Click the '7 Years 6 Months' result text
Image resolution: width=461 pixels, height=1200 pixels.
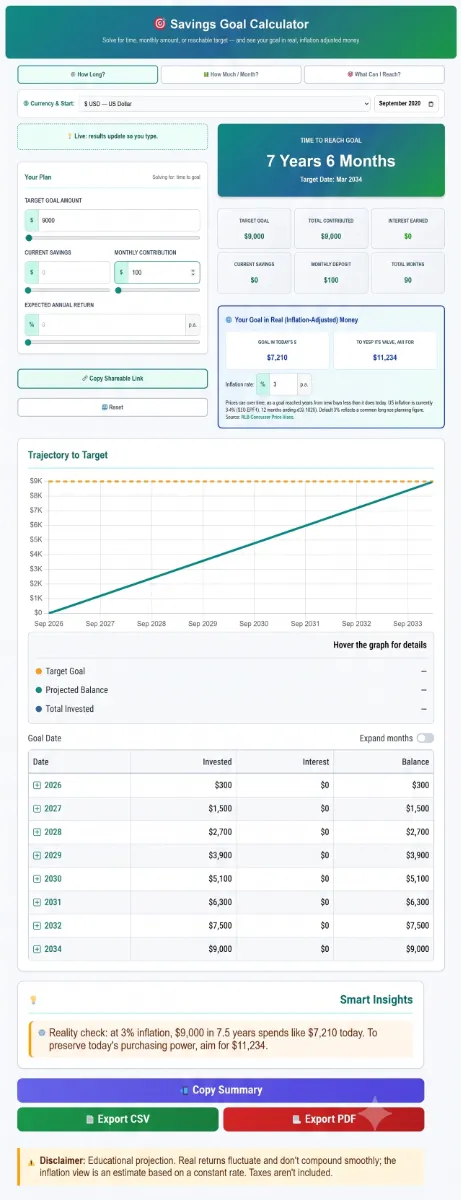coord(331,161)
